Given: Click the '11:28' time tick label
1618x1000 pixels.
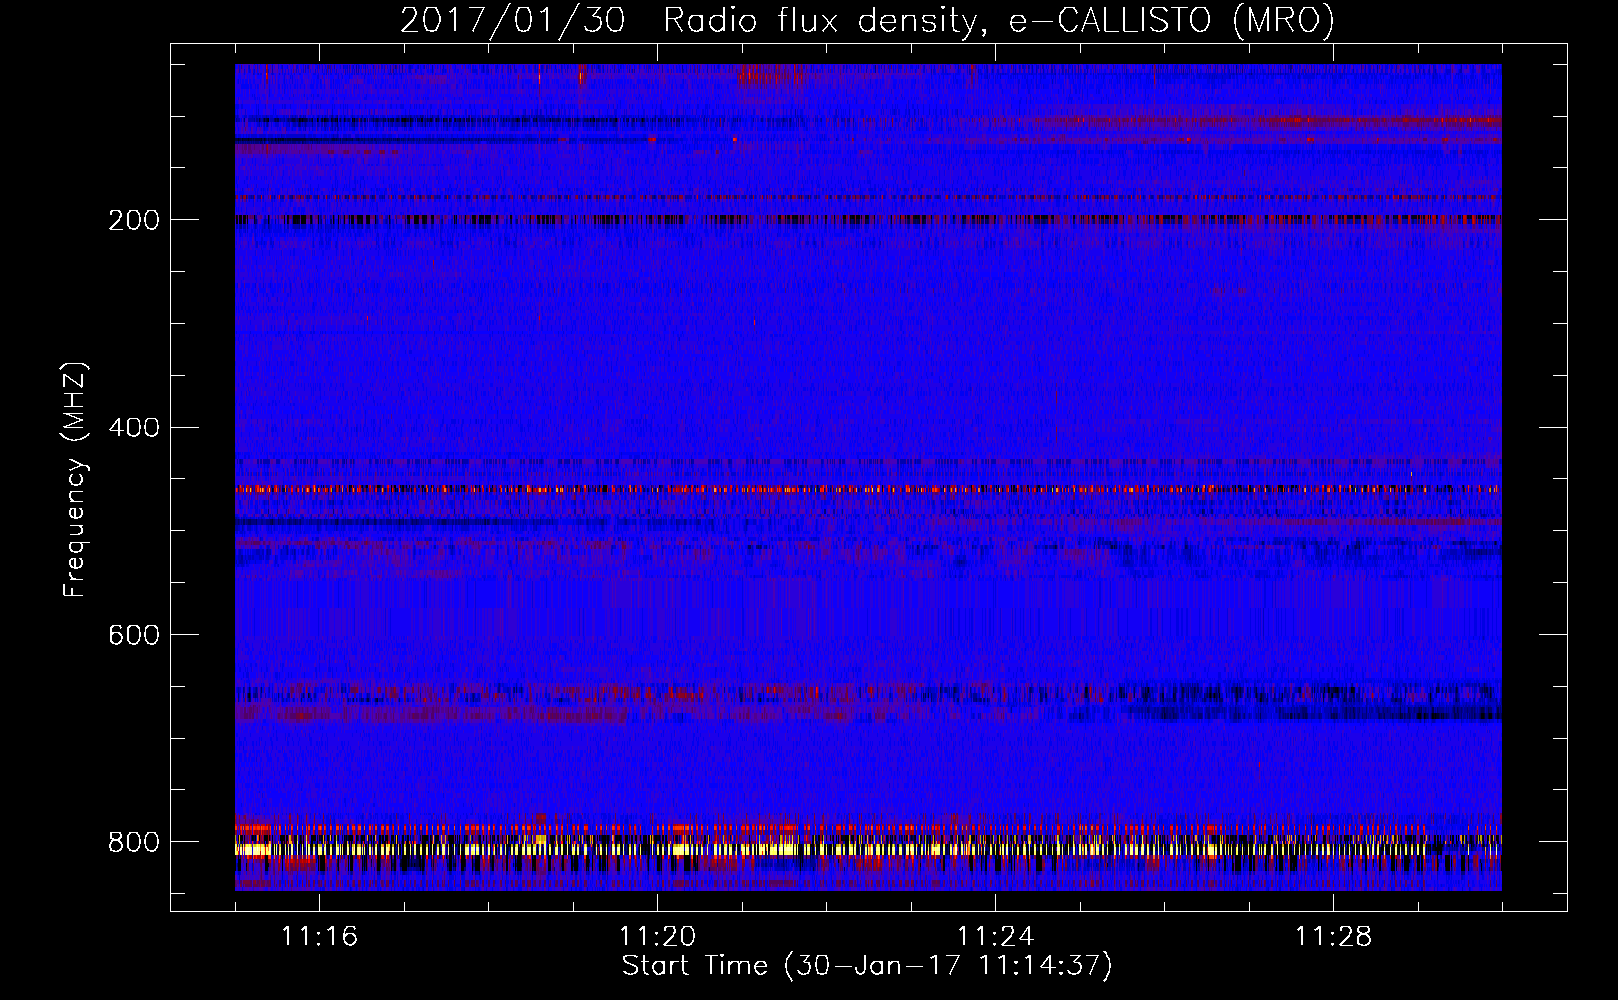Looking at the screenshot, I should pyautogui.click(x=1333, y=937).
